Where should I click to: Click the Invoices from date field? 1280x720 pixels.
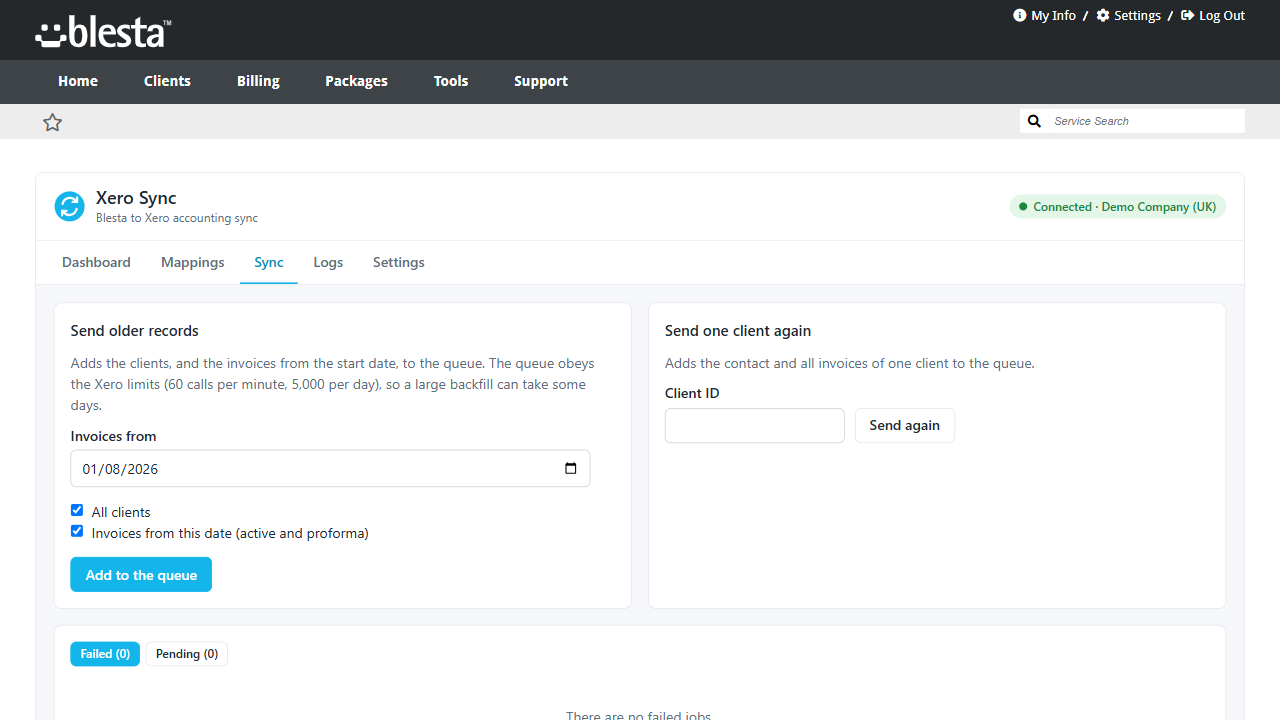(x=330, y=468)
